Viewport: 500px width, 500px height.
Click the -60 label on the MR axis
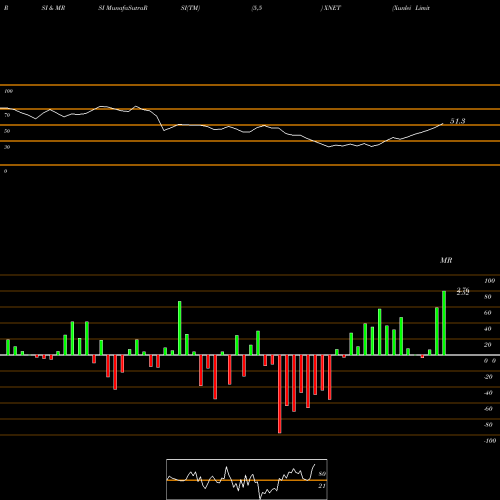point(488,409)
